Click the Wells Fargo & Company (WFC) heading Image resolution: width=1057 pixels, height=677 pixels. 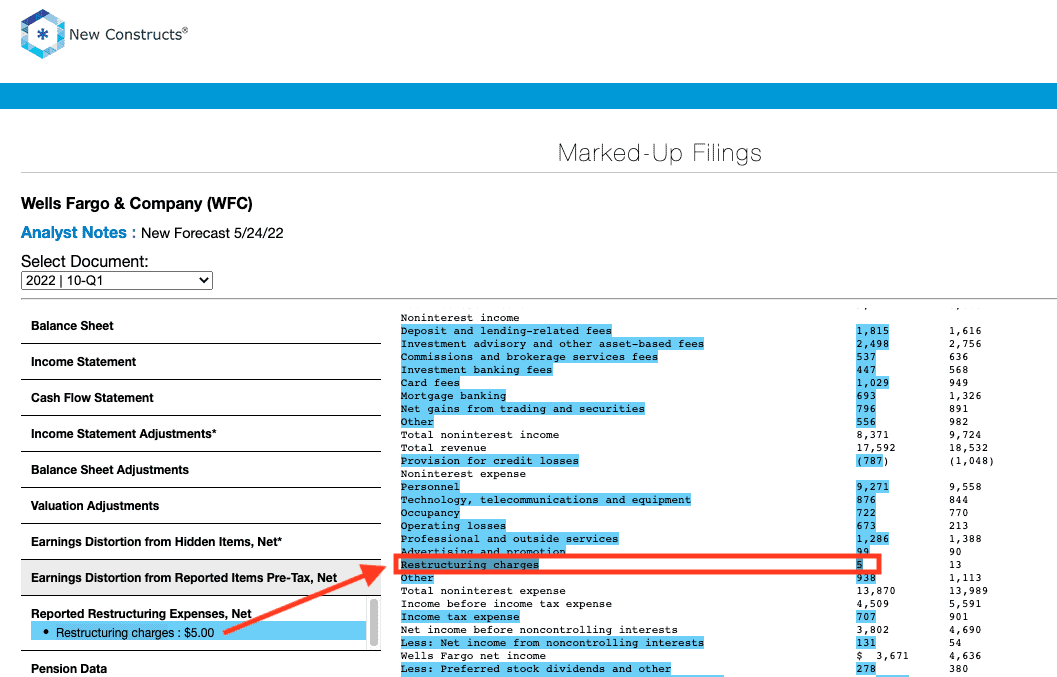(x=137, y=204)
